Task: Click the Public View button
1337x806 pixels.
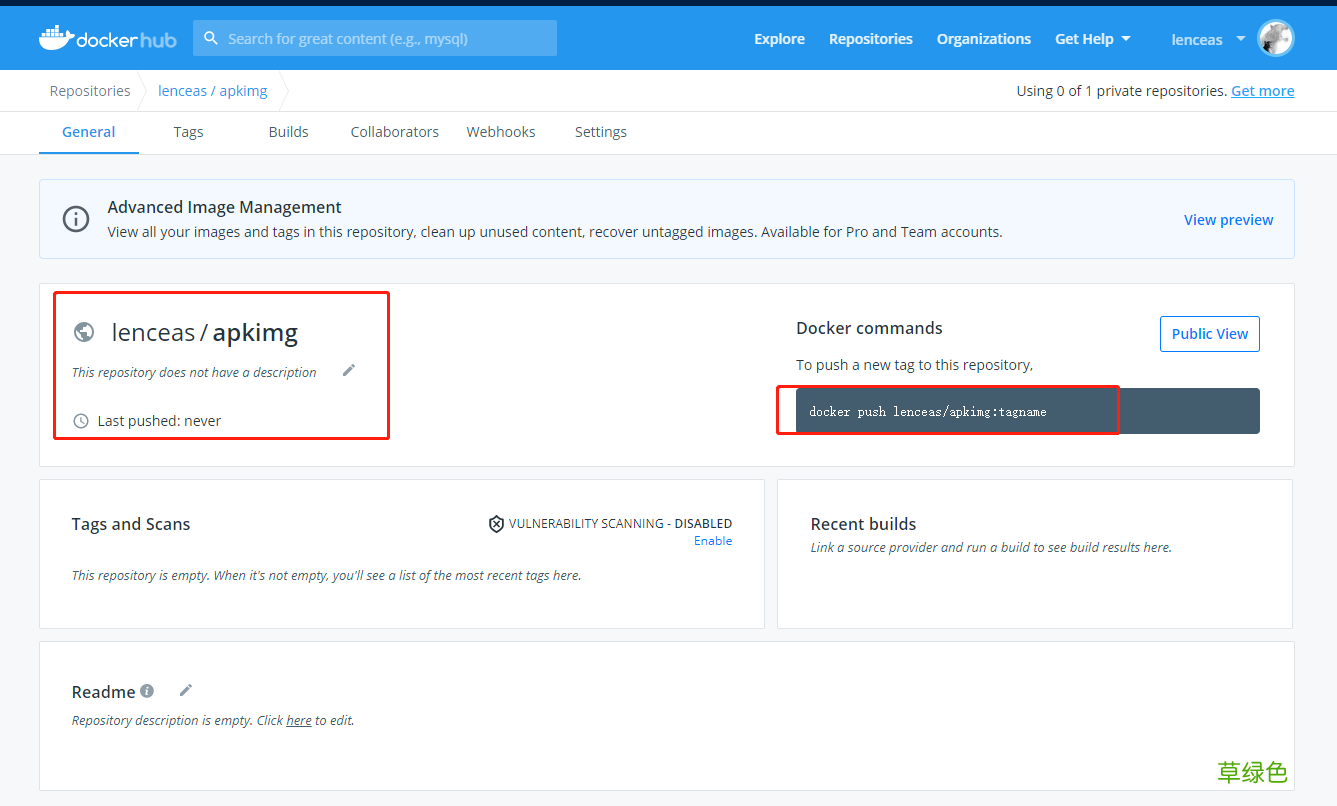Action: click(1209, 333)
